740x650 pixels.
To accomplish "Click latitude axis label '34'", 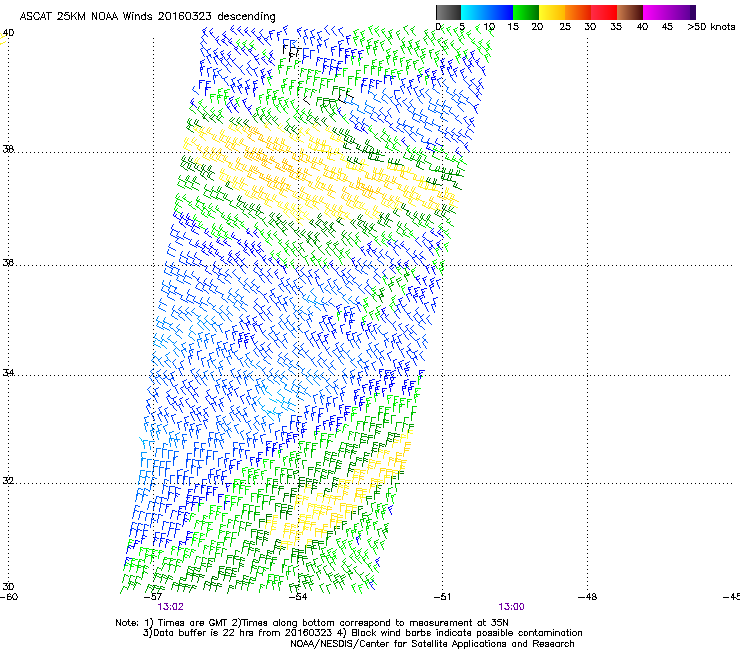I will (x=8, y=372).
